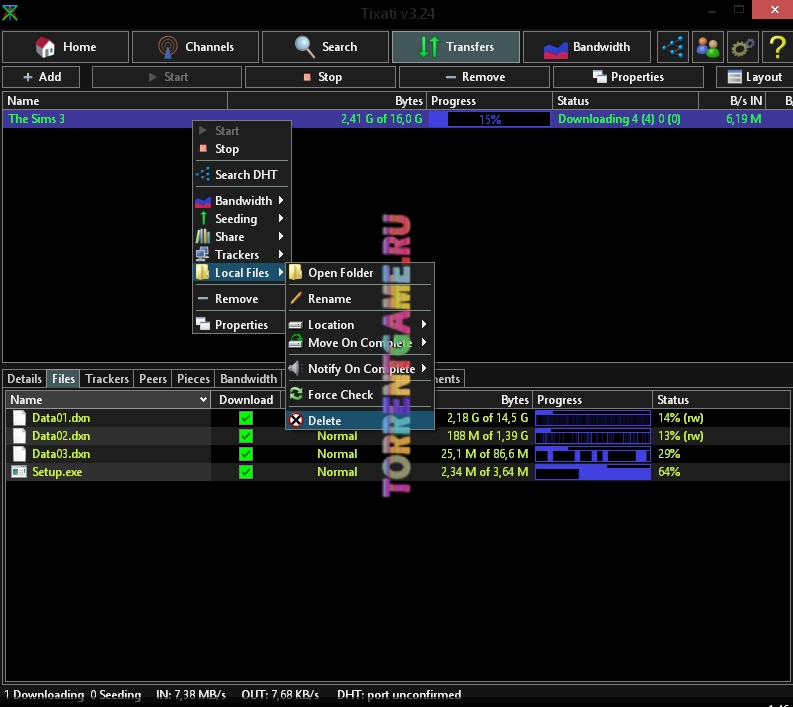Image resolution: width=793 pixels, height=707 pixels.
Task: Expand Move On Complete submenu
Action: click(360, 343)
